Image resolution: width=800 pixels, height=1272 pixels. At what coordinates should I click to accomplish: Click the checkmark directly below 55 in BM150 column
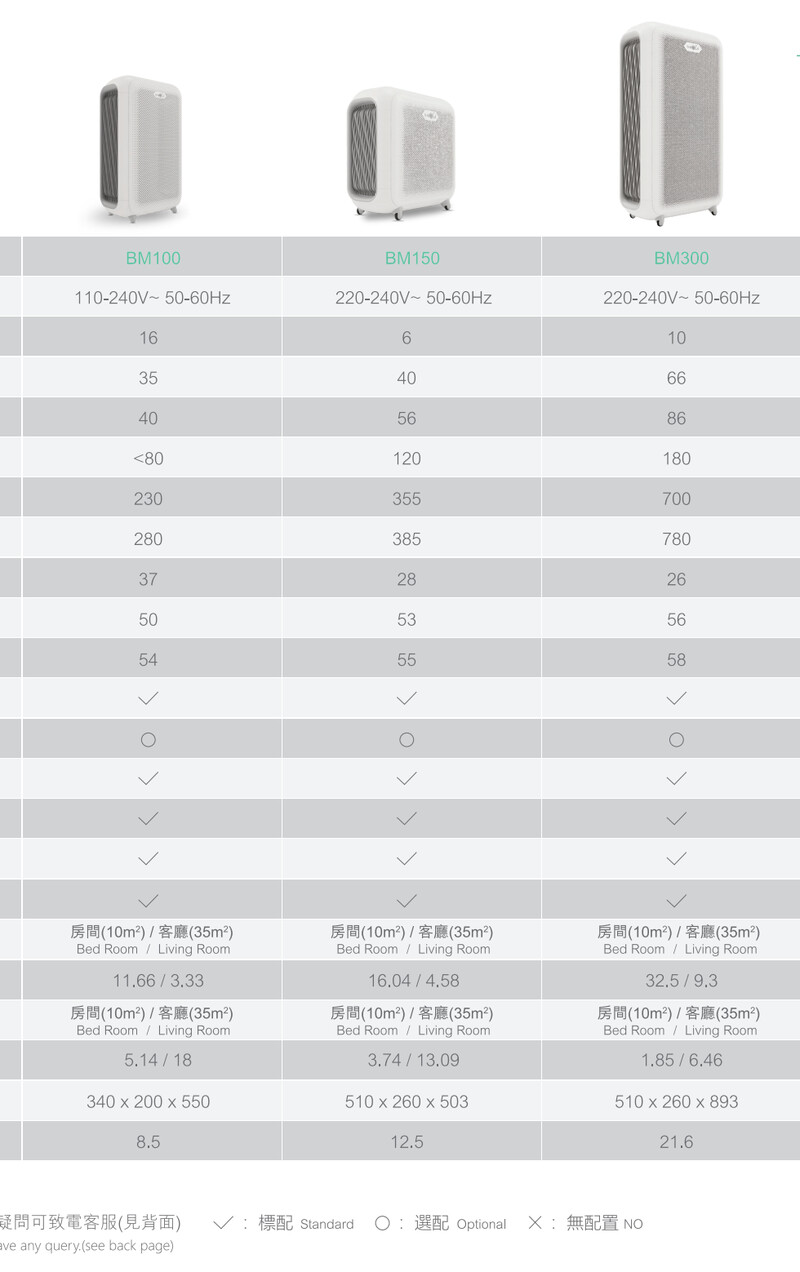pos(406,698)
